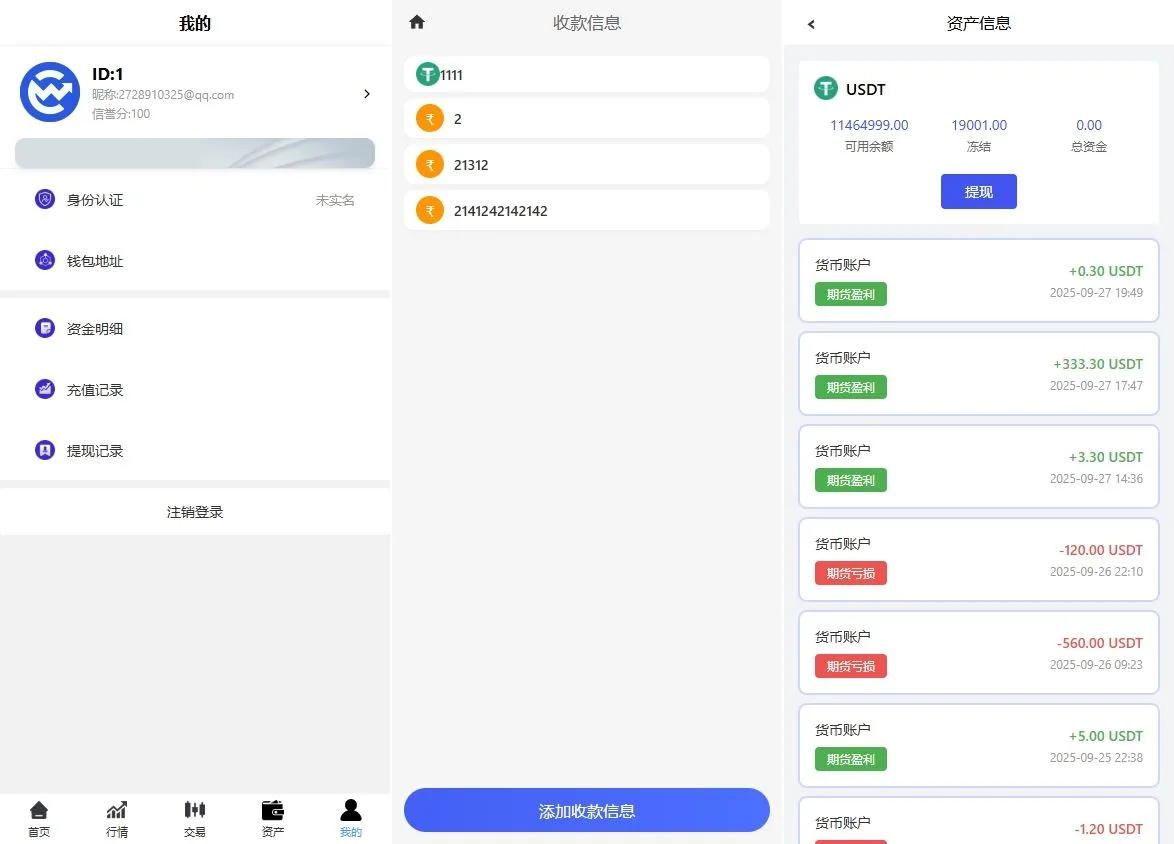
Task: Select the 21312 rupee payment entry
Action: point(587,164)
